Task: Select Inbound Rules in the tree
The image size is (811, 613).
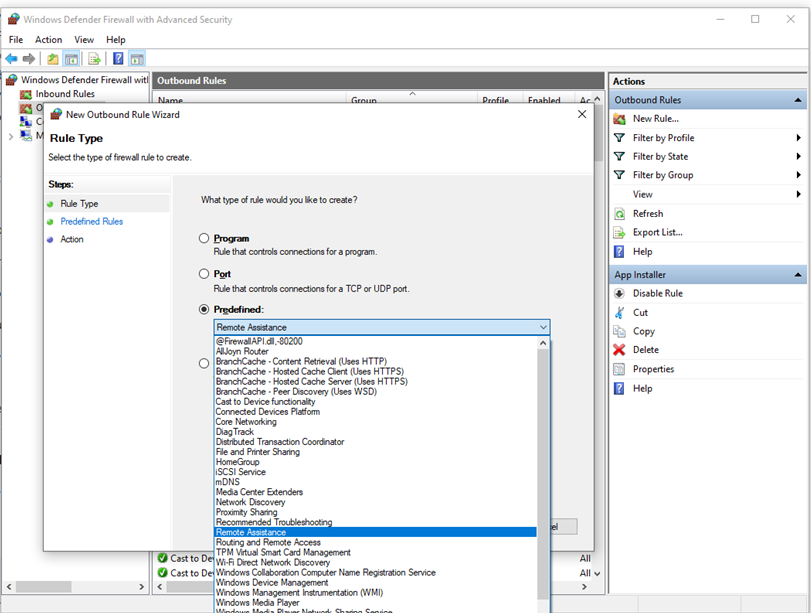Action: pos(65,94)
